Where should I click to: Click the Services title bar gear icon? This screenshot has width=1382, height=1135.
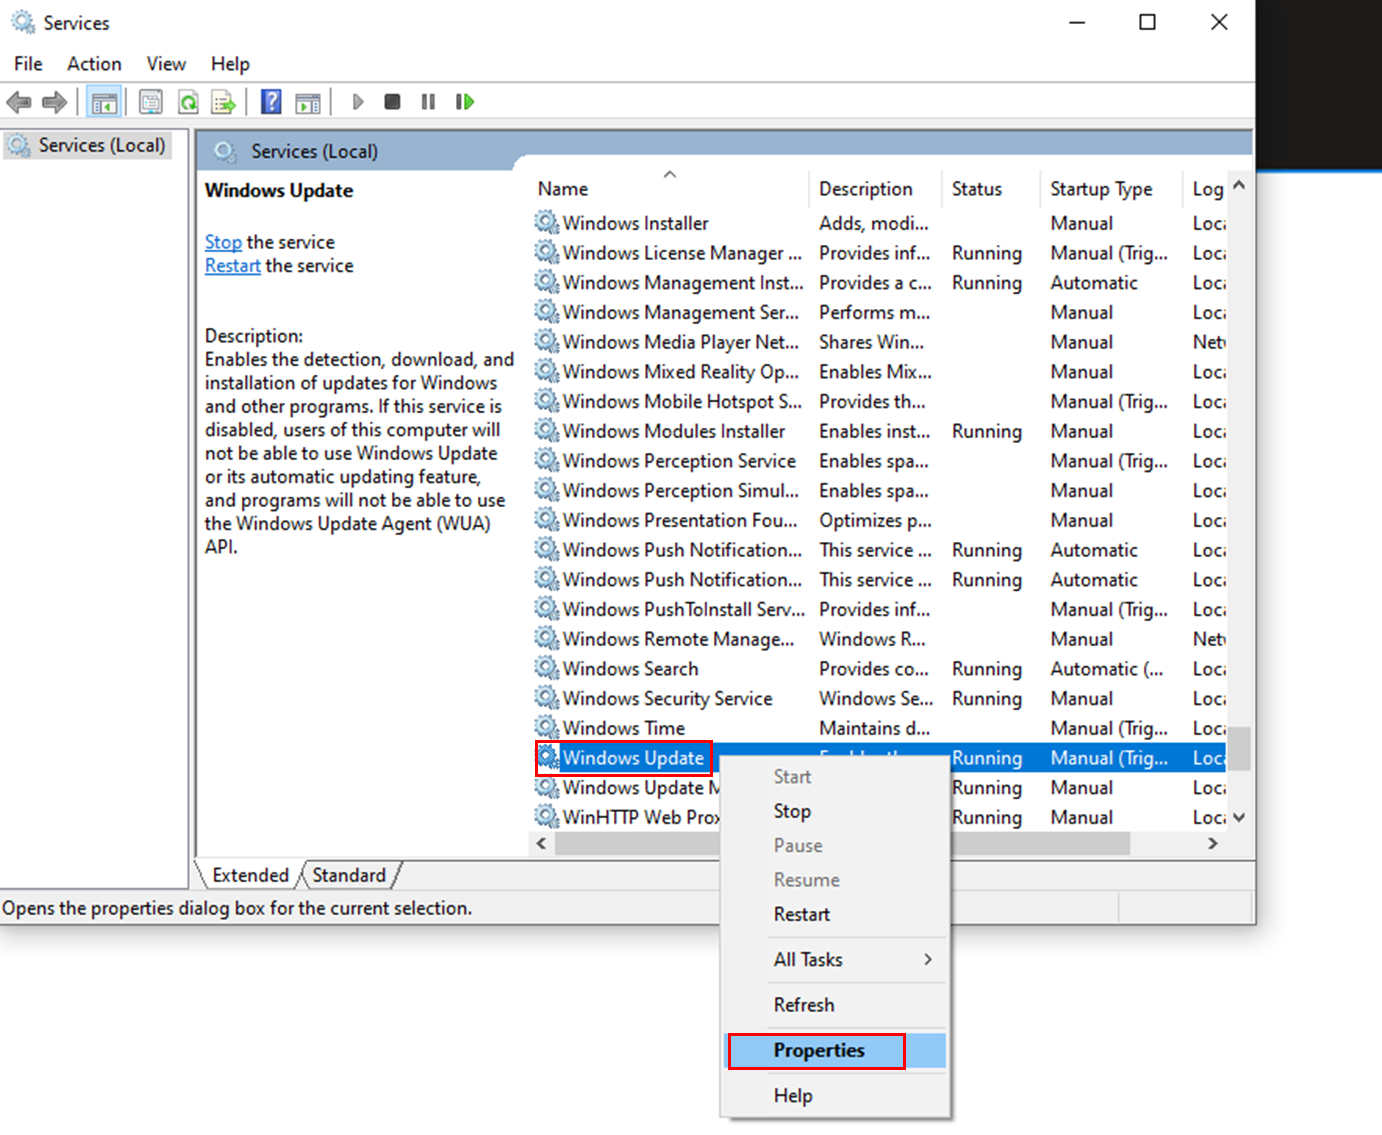click(x=22, y=22)
